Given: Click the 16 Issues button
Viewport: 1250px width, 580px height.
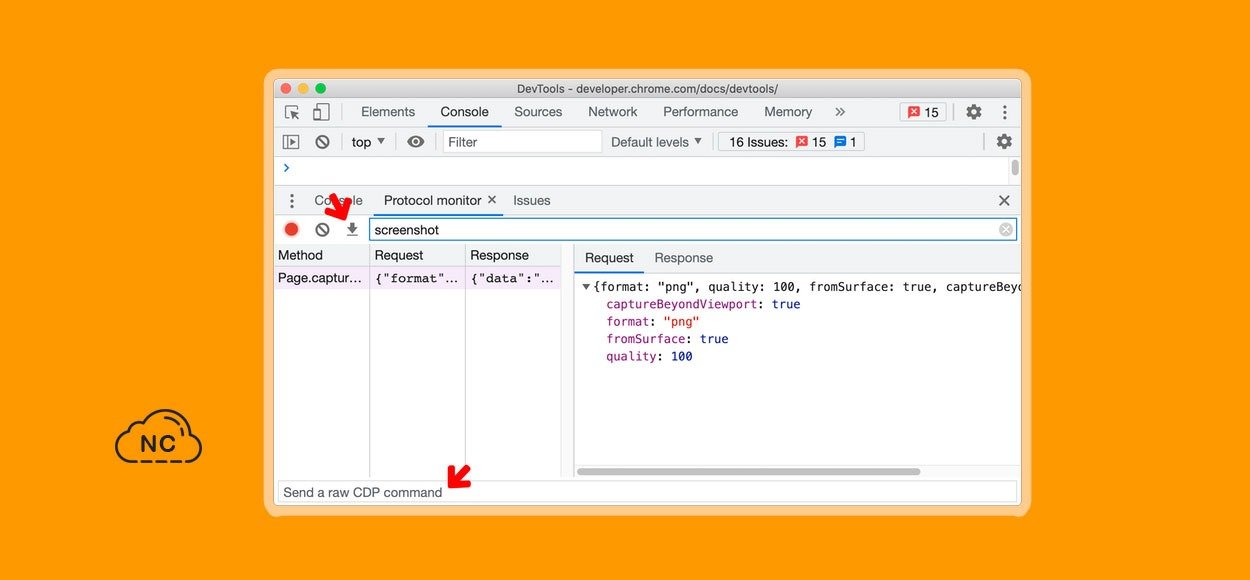Looking at the screenshot, I should (x=791, y=142).
